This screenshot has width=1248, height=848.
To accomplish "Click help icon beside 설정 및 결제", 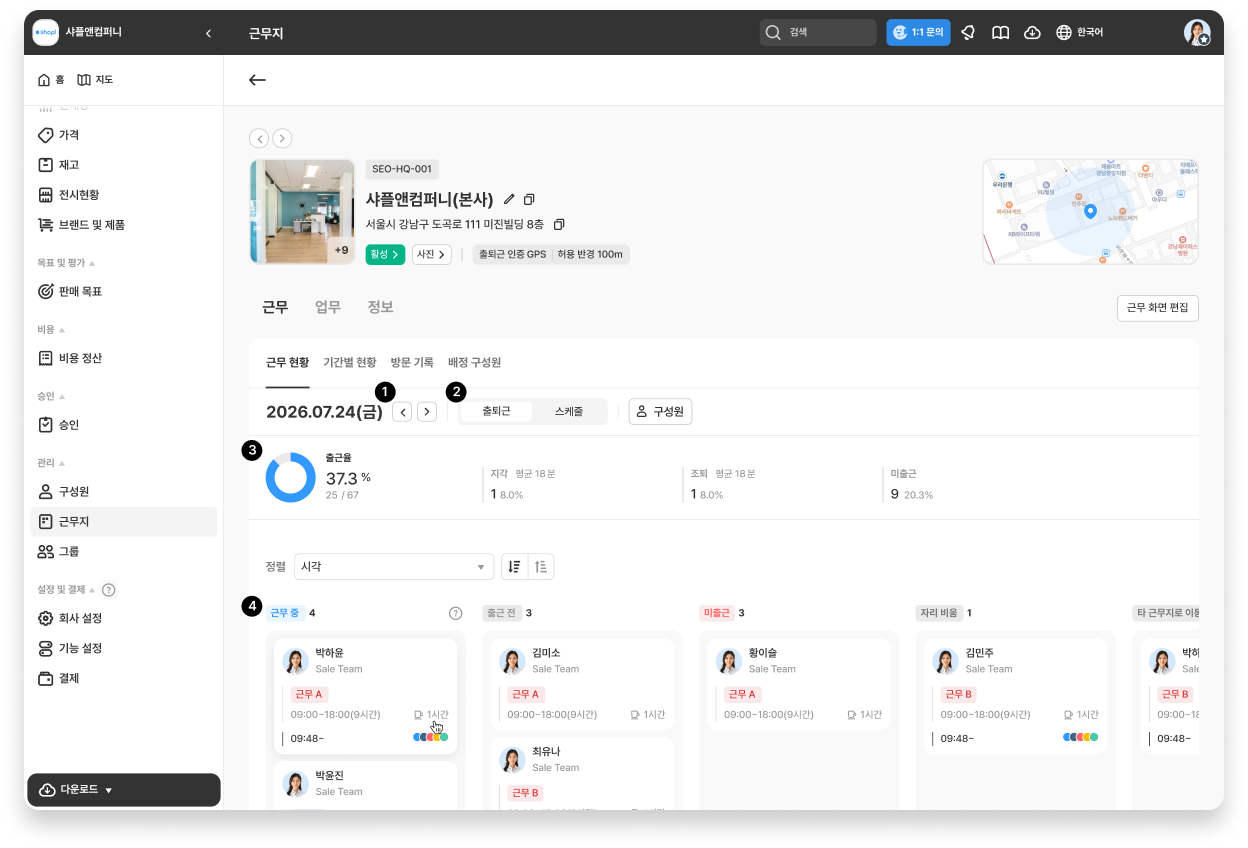I will (109, 590).
